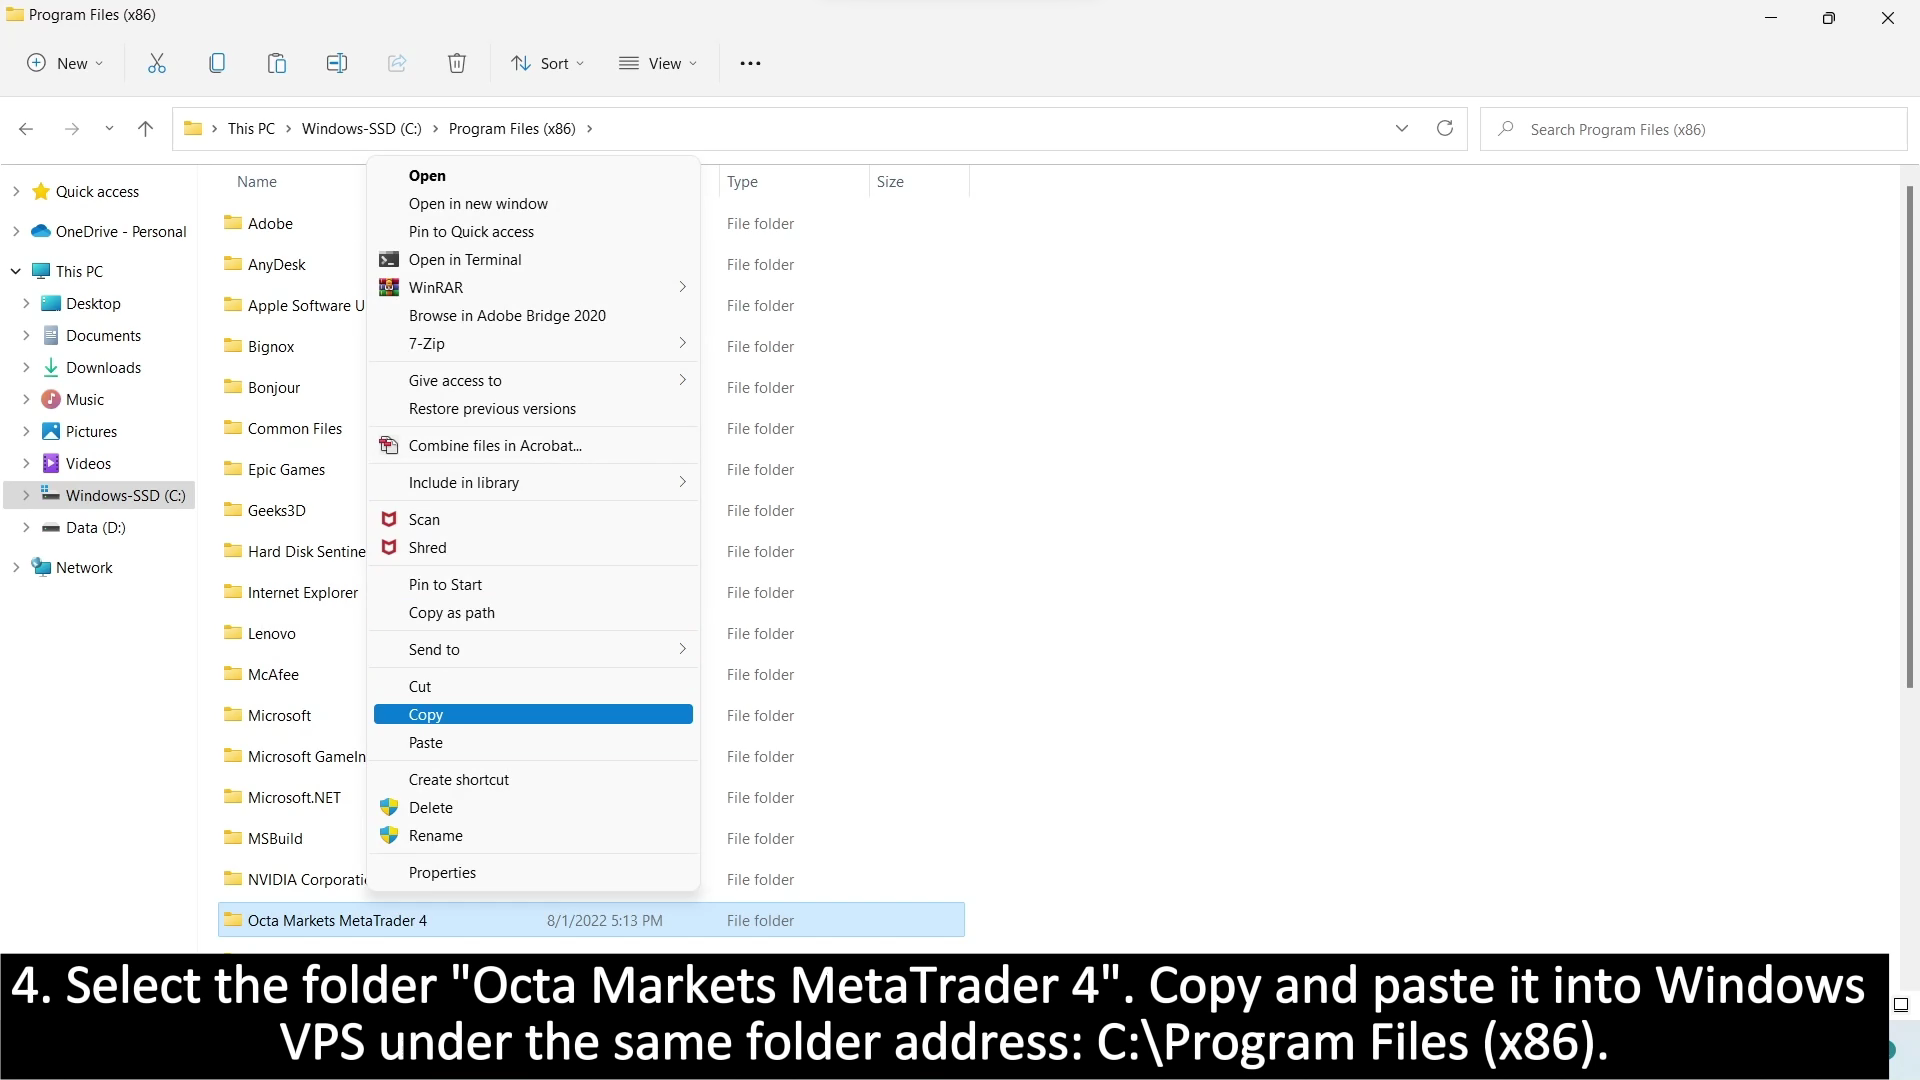Choose Copy as path in context menu
Viewport: 1920px width, 1080px height.
click(x=452, y=612)
